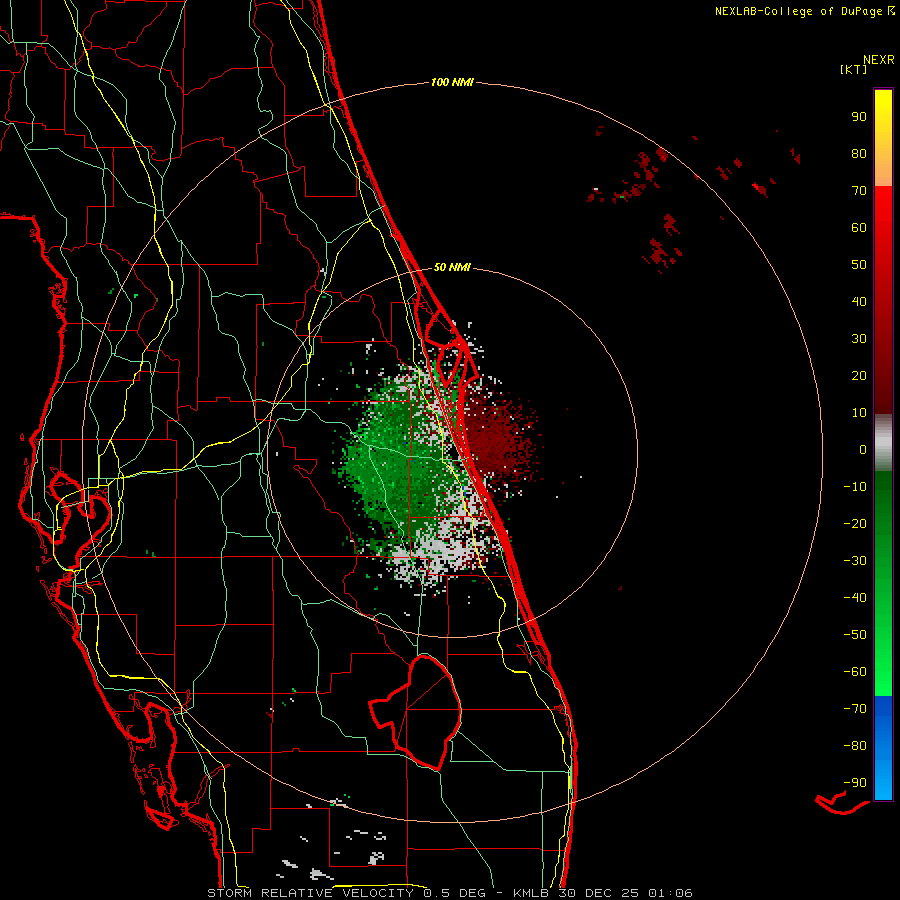Click the -70 value on the velocity scale
This screenshot has width=900, height=900.
pyautogui.click(x=855, y=709)
